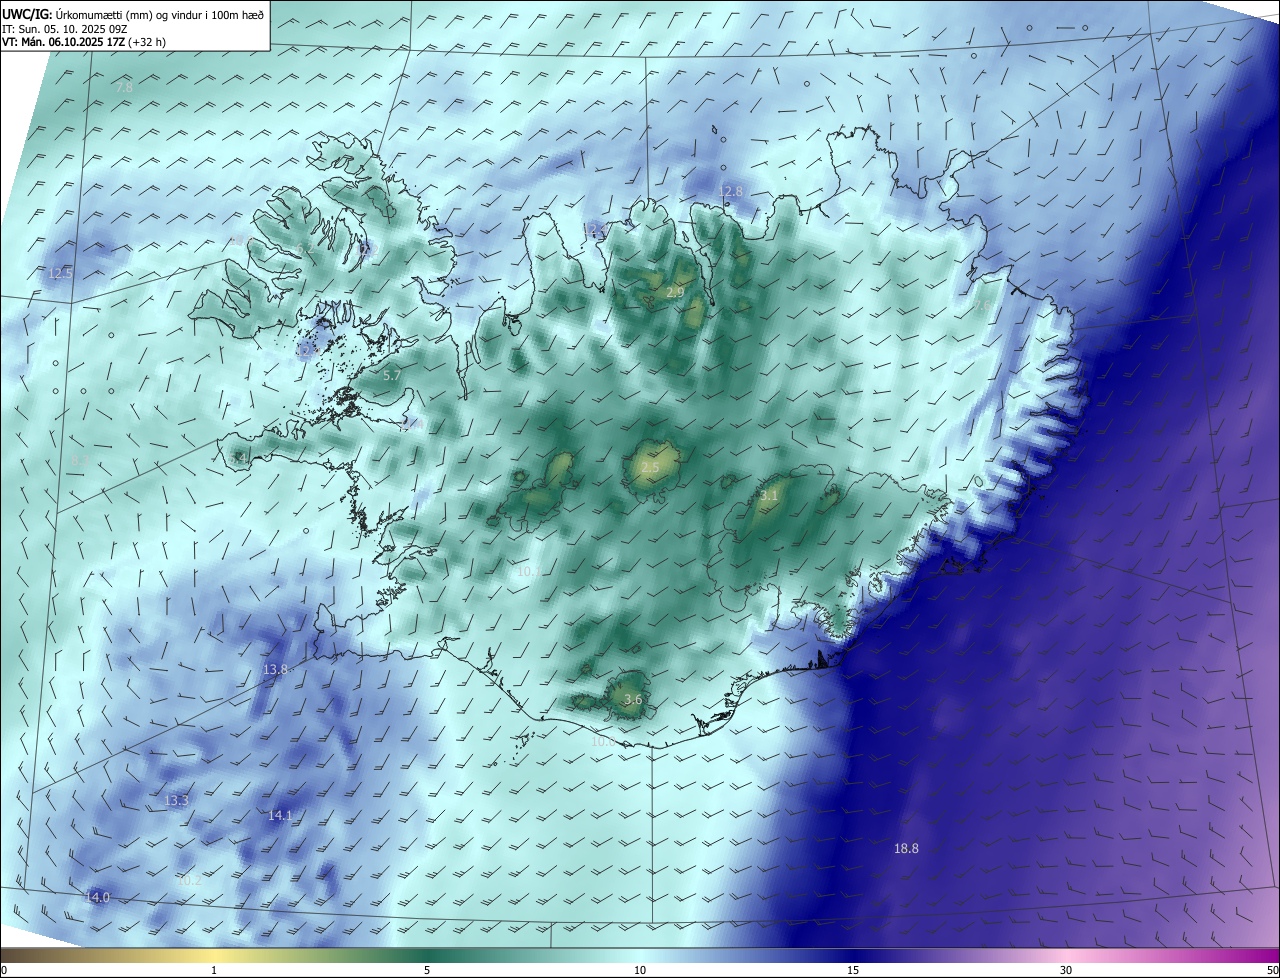
Task: Click the '1' tick on the color scale
Action: [x=214, y=970]
